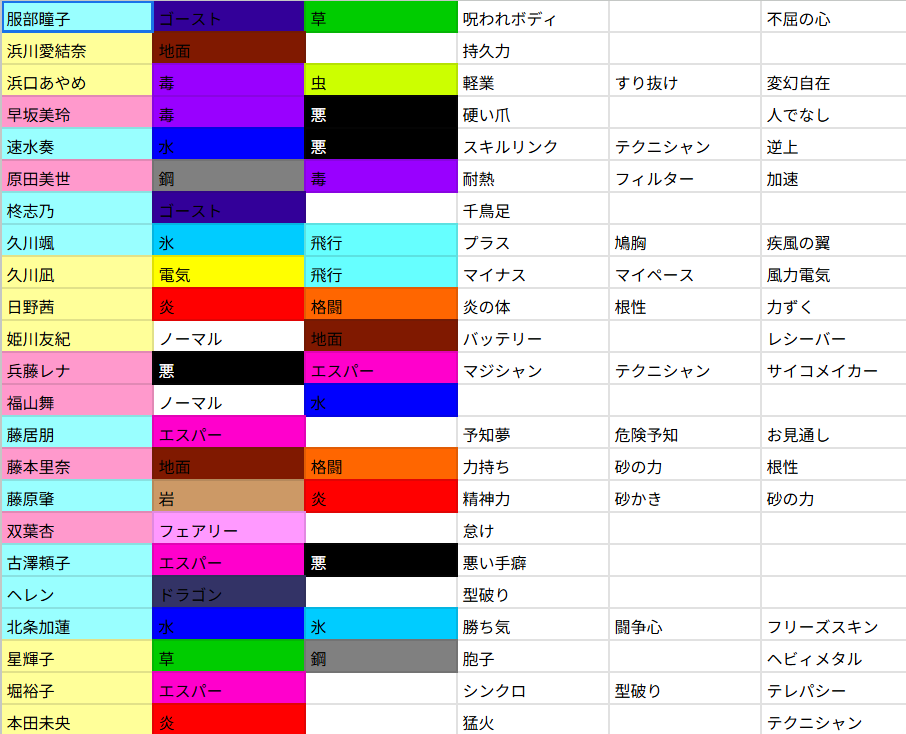Click the ヘビィメタル ability cell
The height and width of the screenshot is (734, 906).
click(x=833, y=658)
